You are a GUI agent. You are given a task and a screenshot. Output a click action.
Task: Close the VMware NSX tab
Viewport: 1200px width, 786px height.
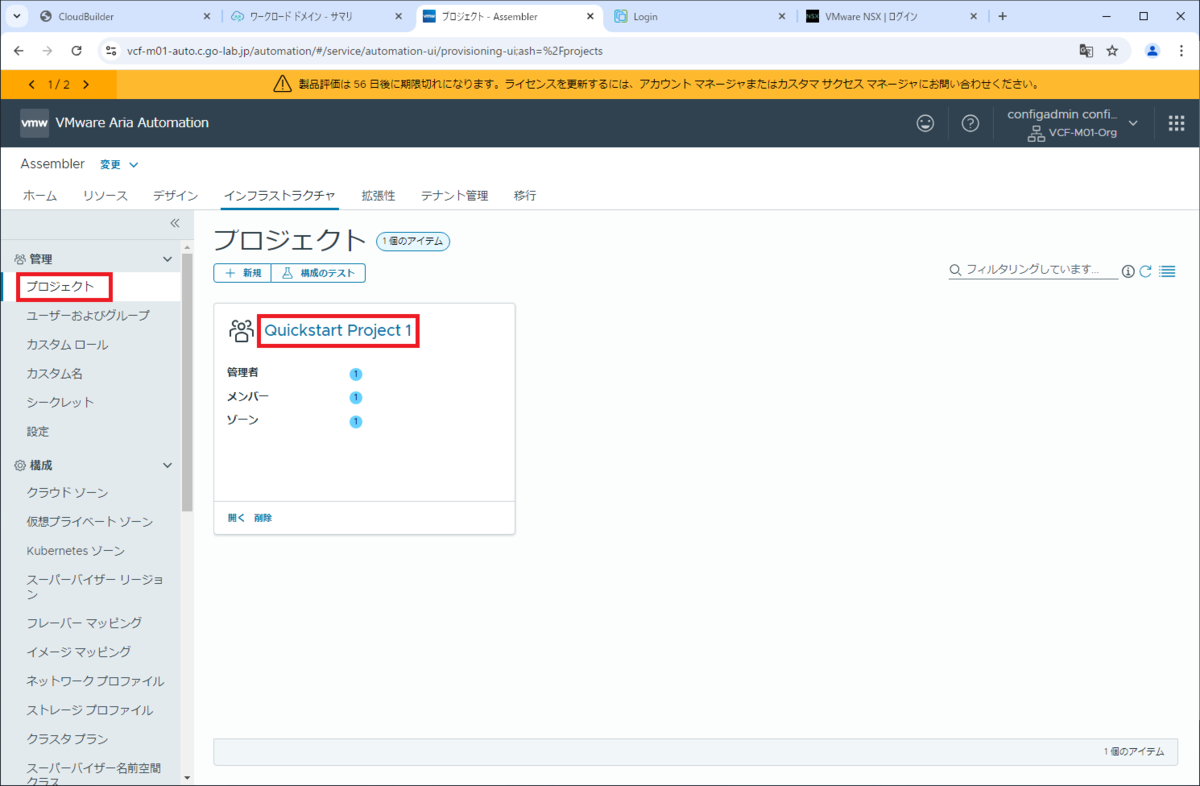972,16
